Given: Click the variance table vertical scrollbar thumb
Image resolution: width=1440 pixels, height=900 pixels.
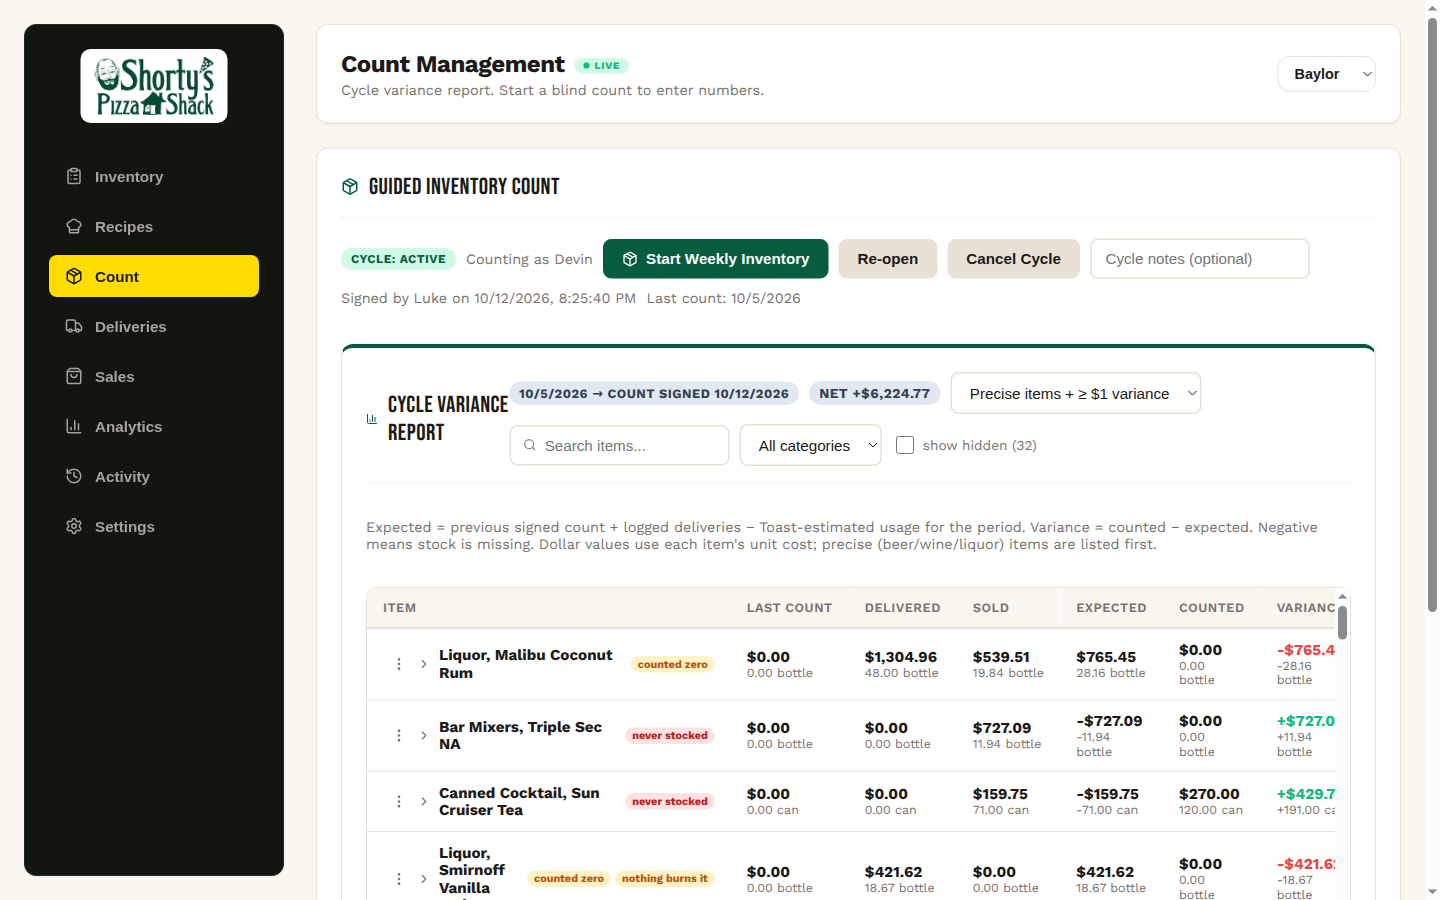Looking at the screenshot, I should (1342, 622).
